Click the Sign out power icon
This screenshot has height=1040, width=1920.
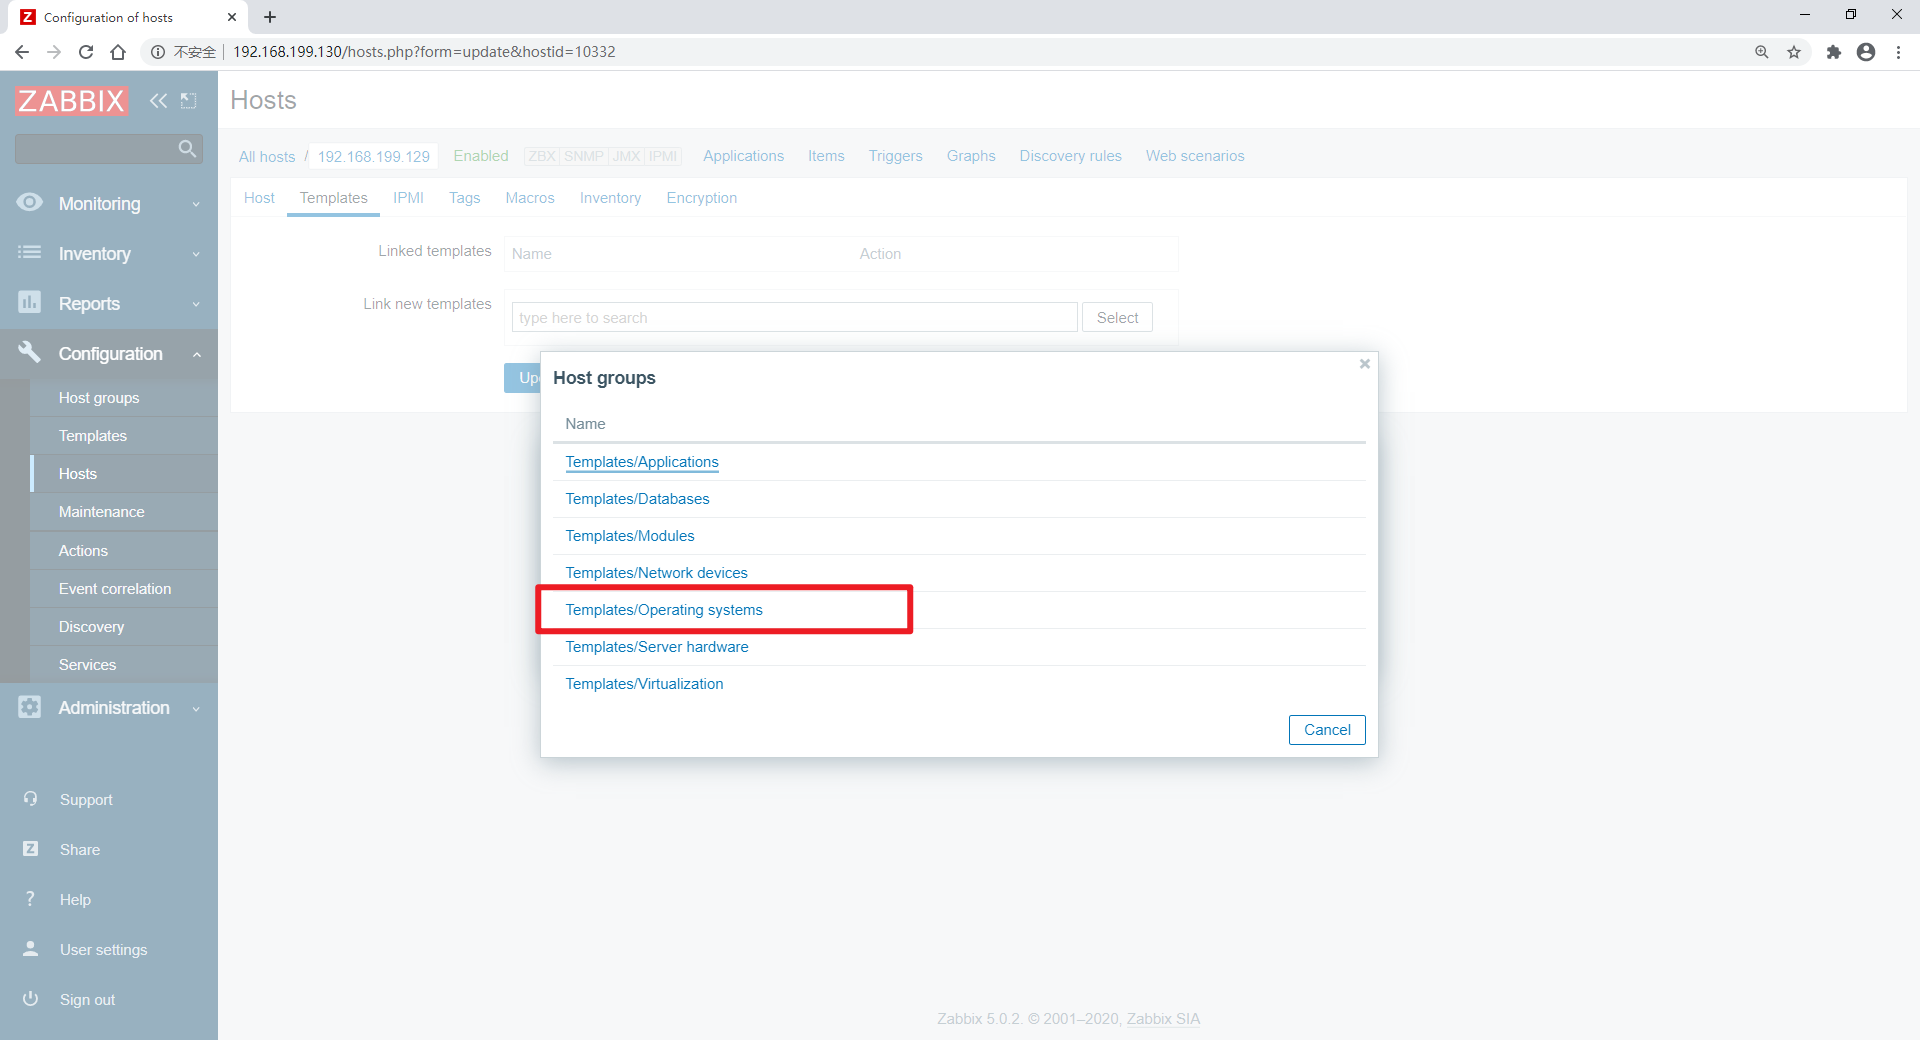pyautogui.click(x=31, y=999)
